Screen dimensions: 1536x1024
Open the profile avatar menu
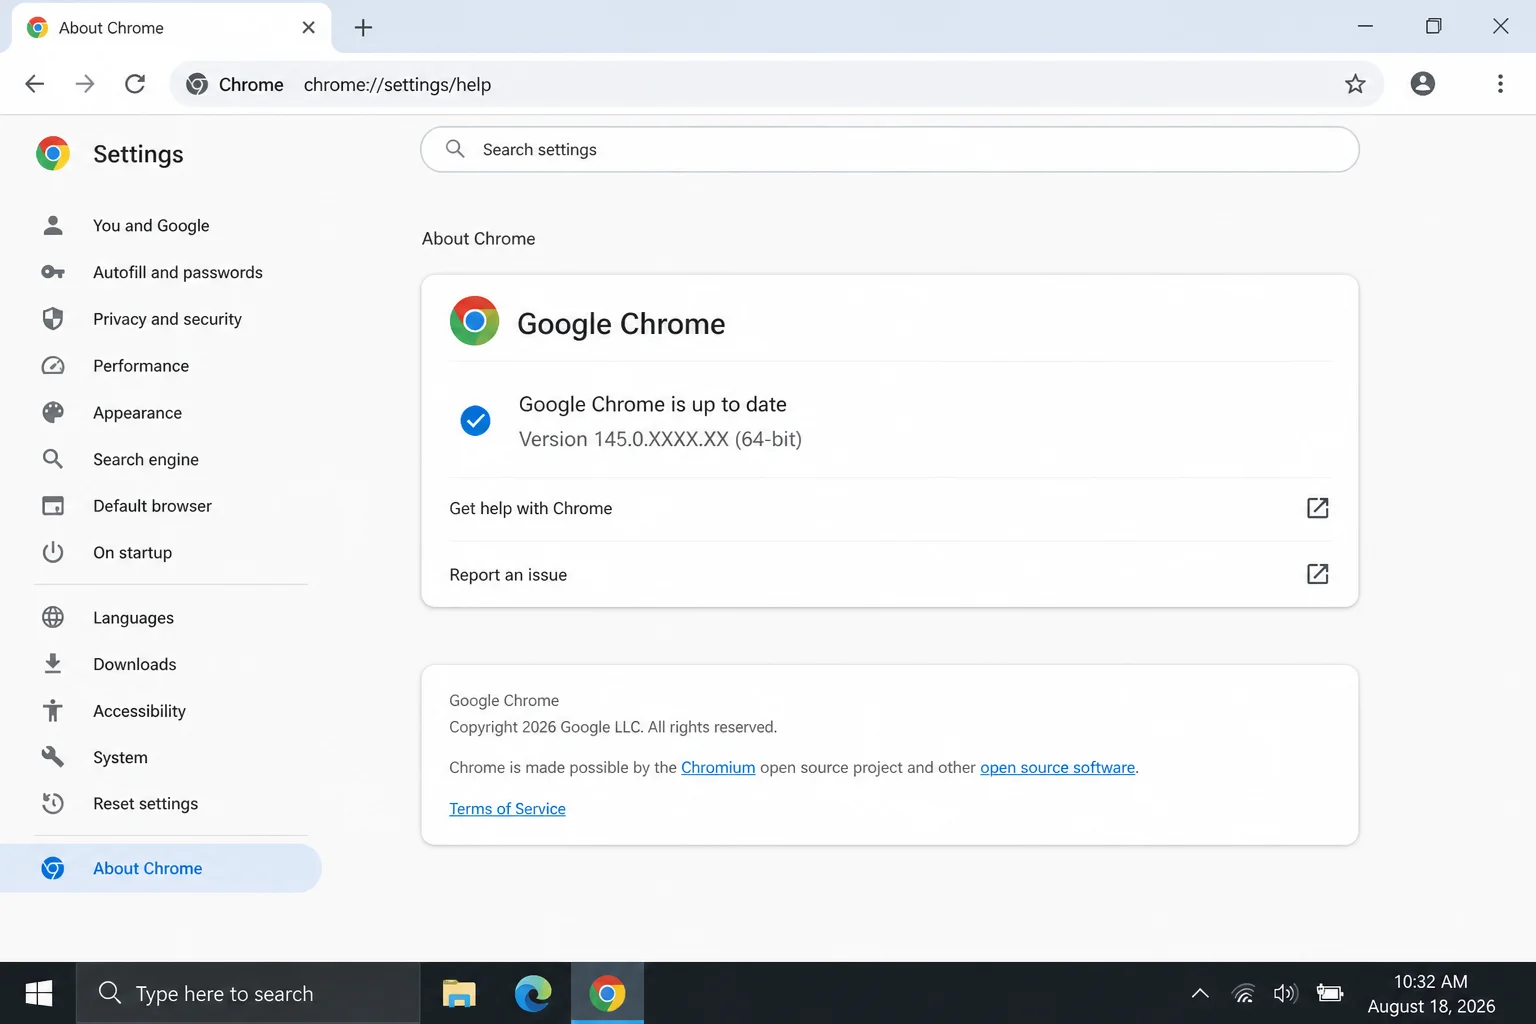(1422, 84)
